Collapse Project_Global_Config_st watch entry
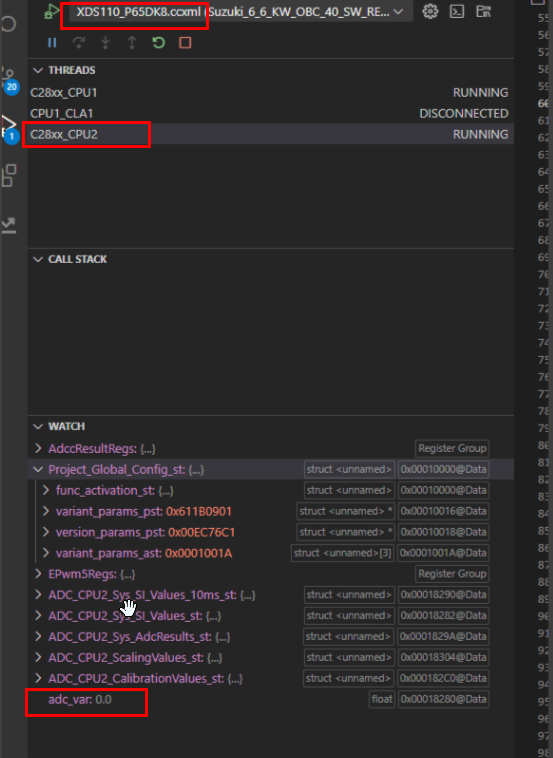This screenshot has height=758, width=553. click(x=38, y=469)
